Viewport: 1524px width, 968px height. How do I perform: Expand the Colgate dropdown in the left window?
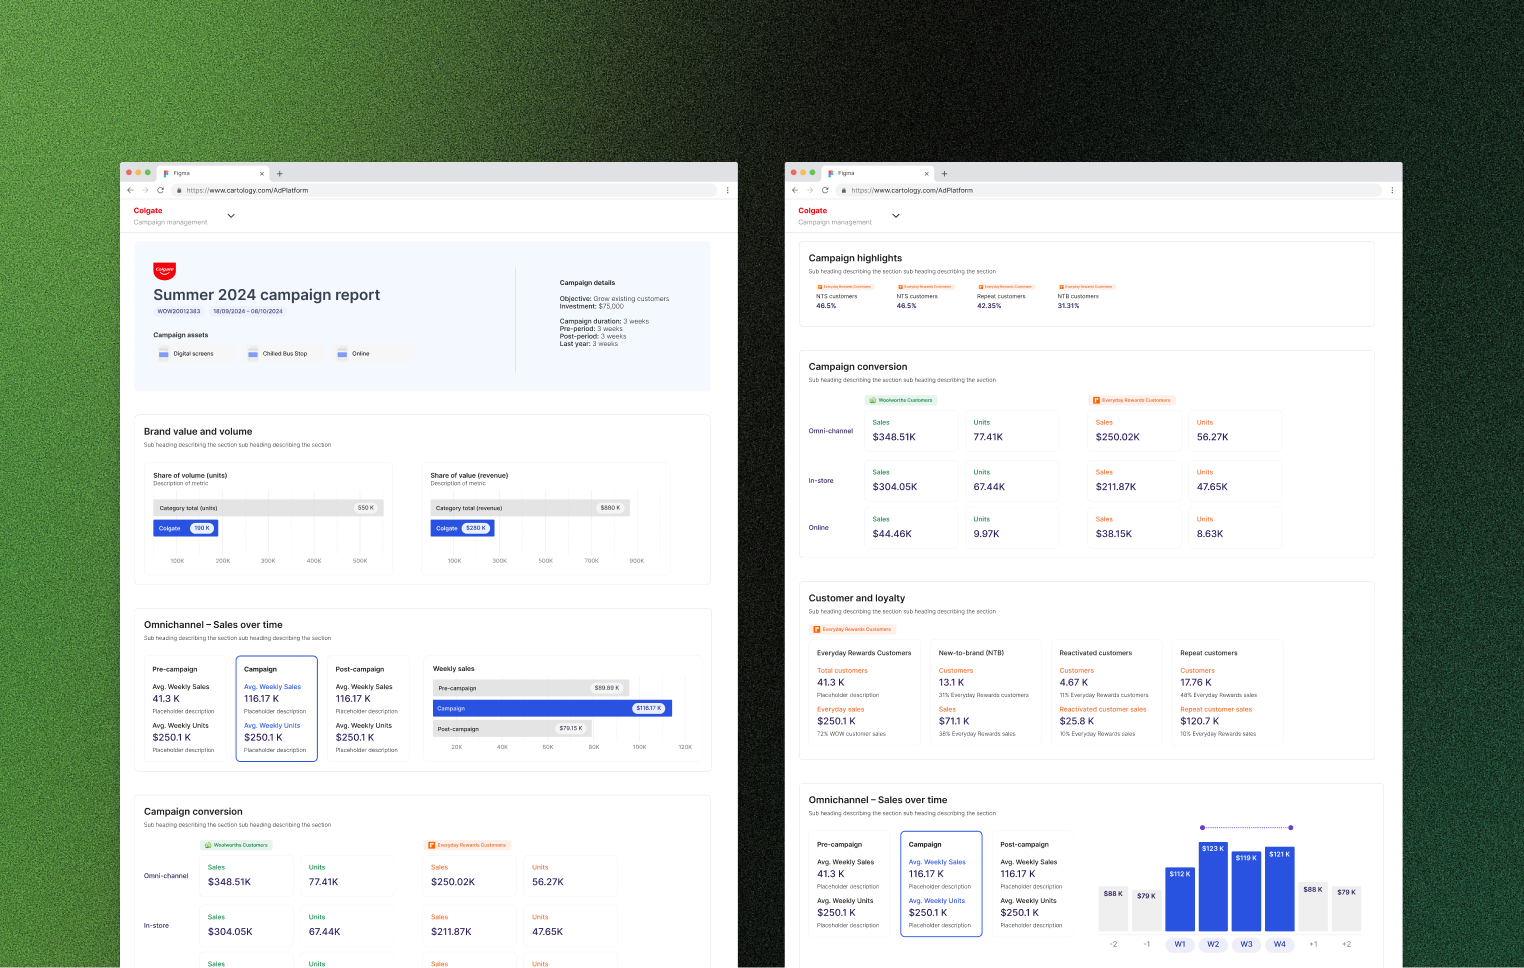231,216
